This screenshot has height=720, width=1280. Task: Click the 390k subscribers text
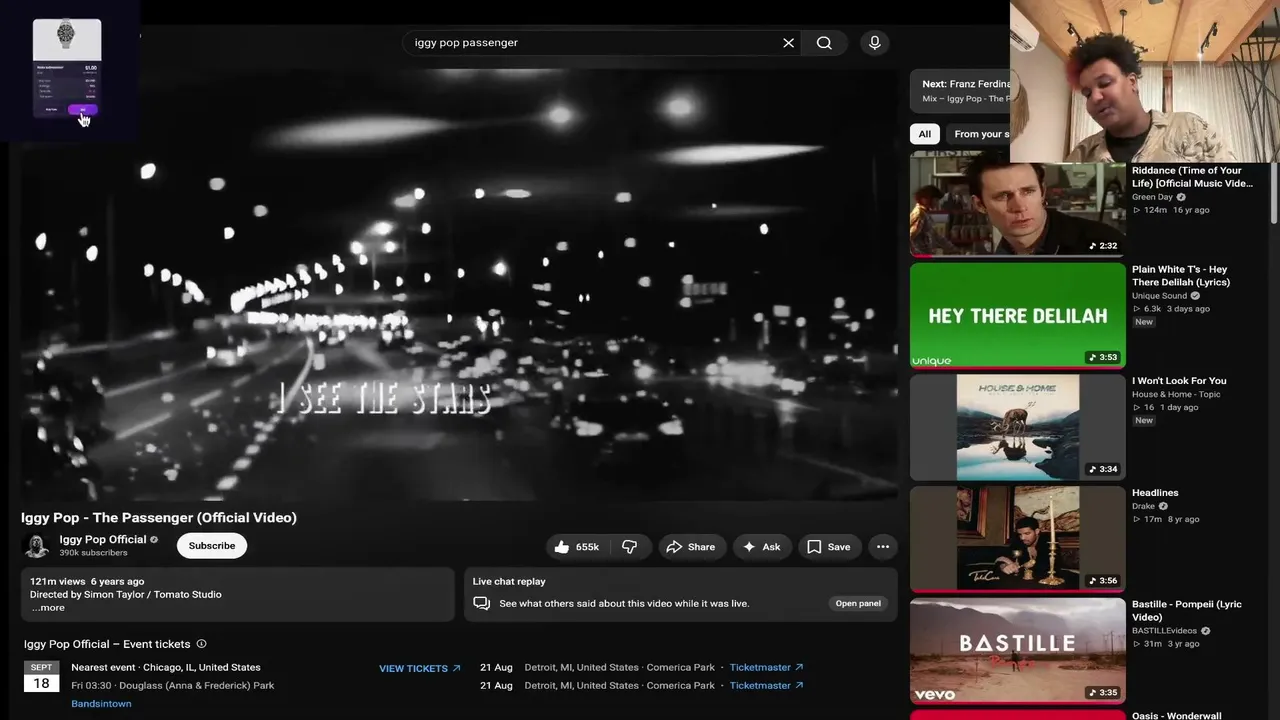(x=93, y=553)
